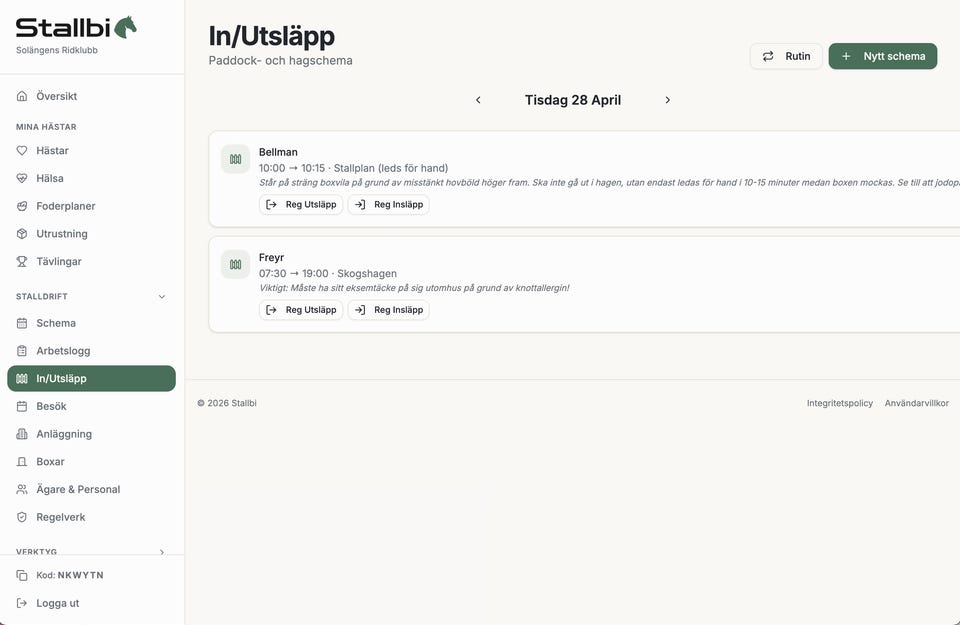The height and width of the screenshot is (625, 960).
Task: Open the Översikt menu item
Action: (x=91, y=96)
